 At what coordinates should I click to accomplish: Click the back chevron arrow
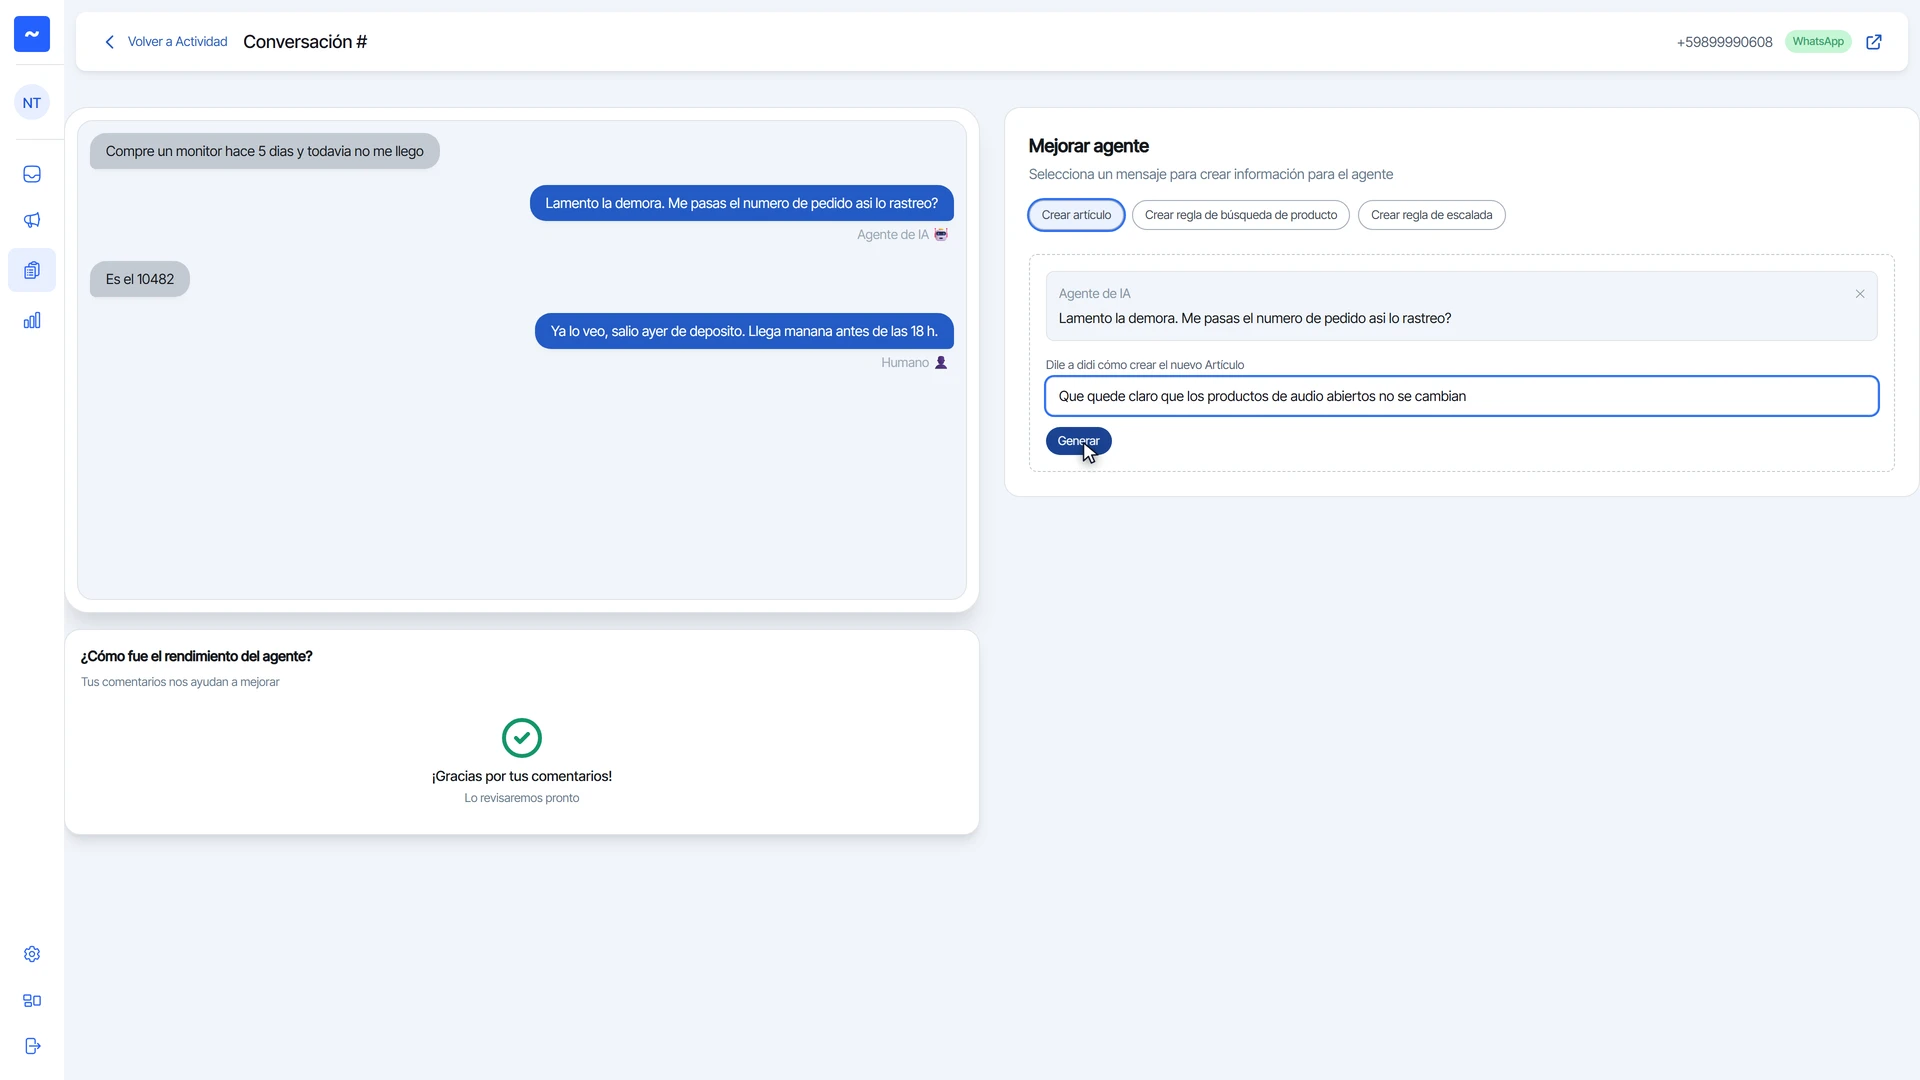[x=110, y=42]
